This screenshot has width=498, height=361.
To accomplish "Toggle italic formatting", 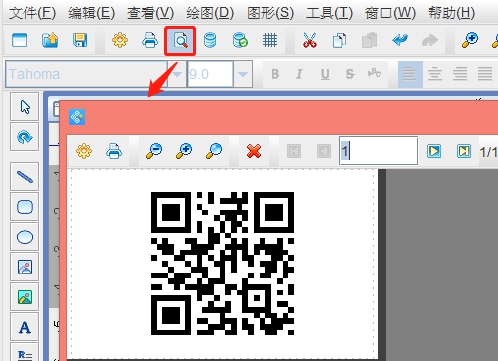I will (x=299, y=74).
